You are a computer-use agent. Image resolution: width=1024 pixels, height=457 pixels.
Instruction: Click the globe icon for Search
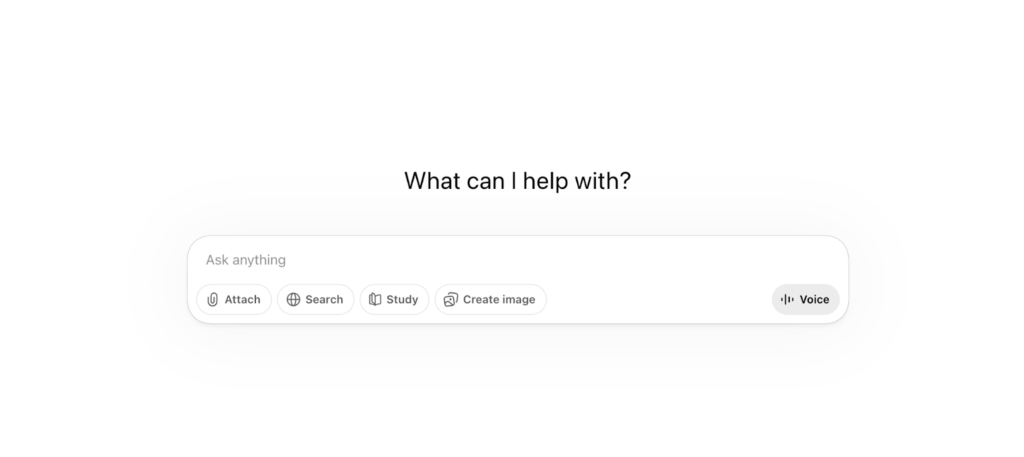[293, 300]
